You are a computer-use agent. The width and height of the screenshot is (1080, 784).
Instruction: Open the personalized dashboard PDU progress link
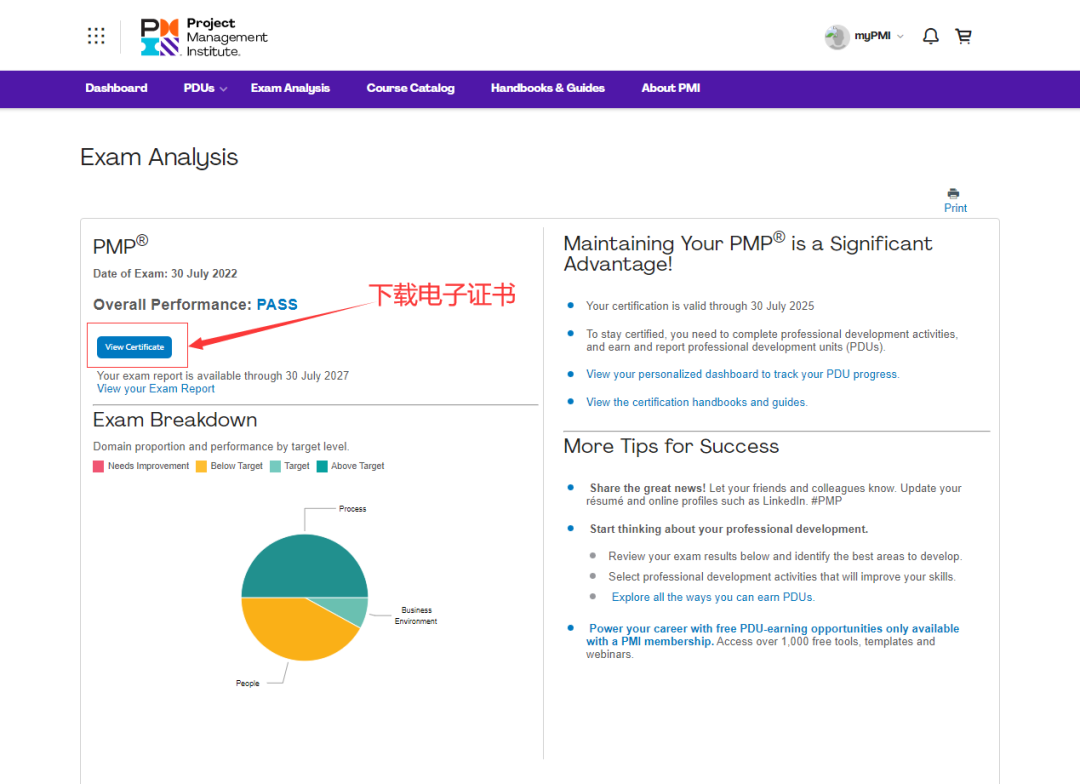(742, 374)
